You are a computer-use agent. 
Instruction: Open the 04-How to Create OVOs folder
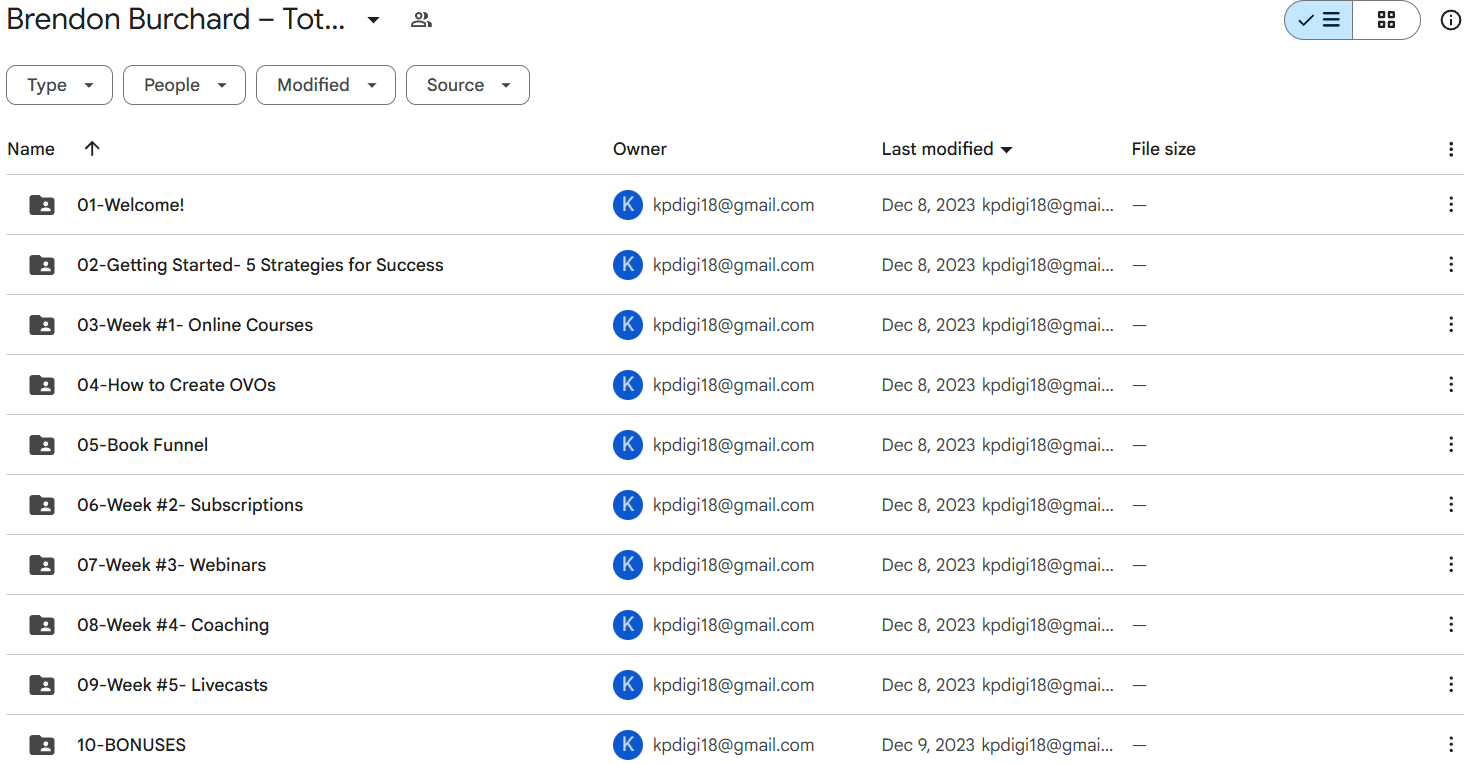[176, 385]
